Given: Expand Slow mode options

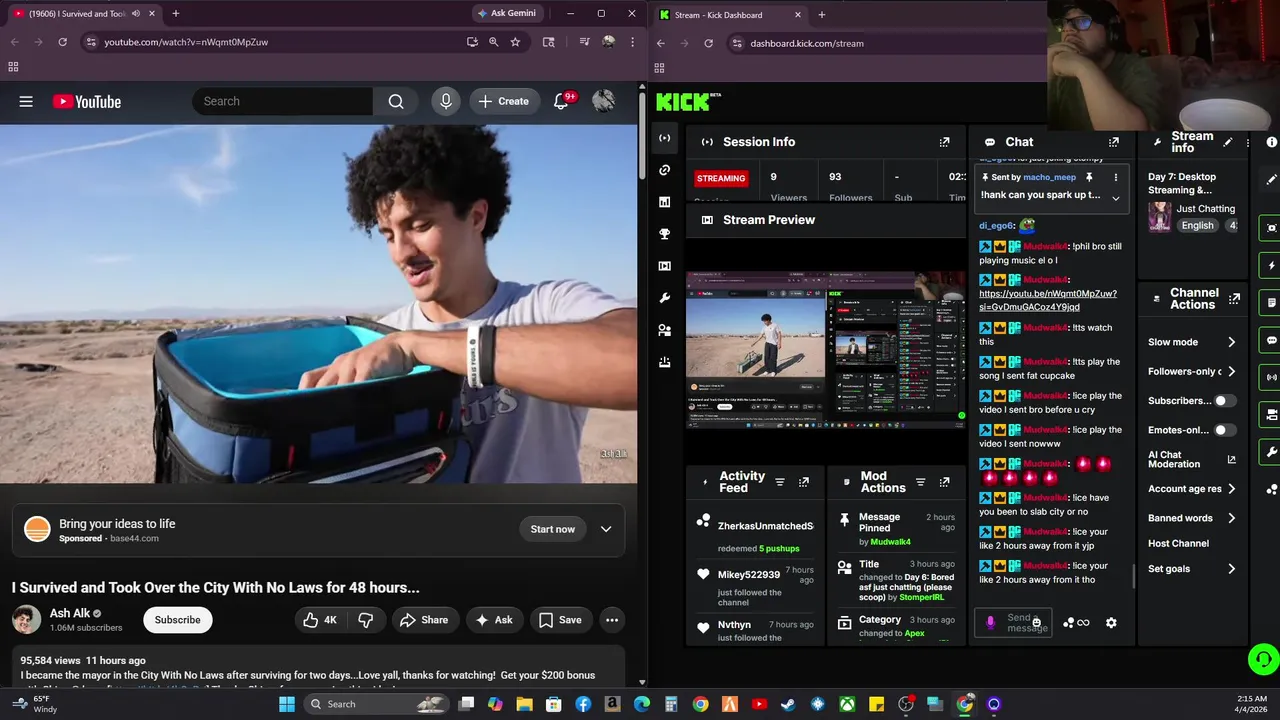Looking at the screenshot, I should 1232,342.
